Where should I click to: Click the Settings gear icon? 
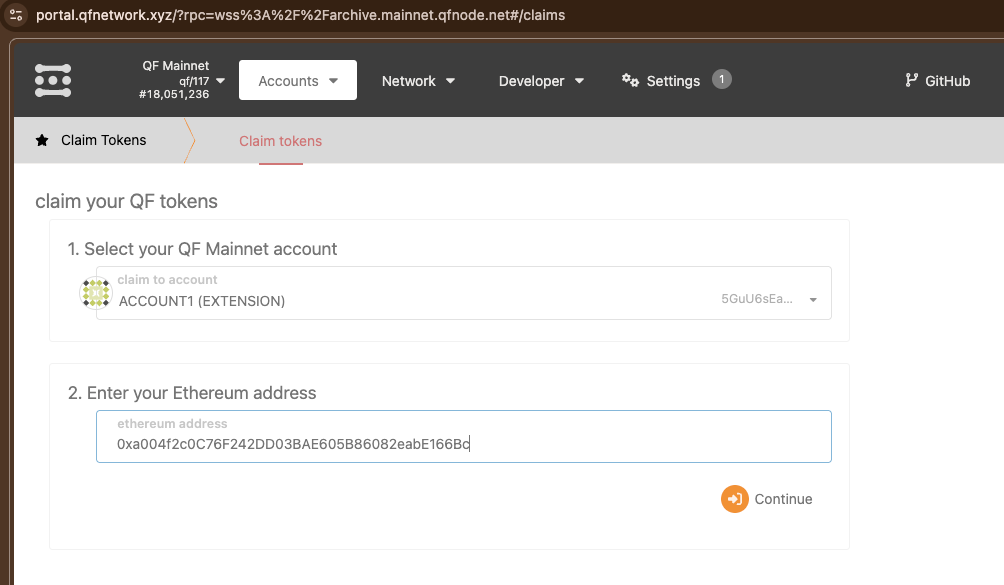(630, 81)
